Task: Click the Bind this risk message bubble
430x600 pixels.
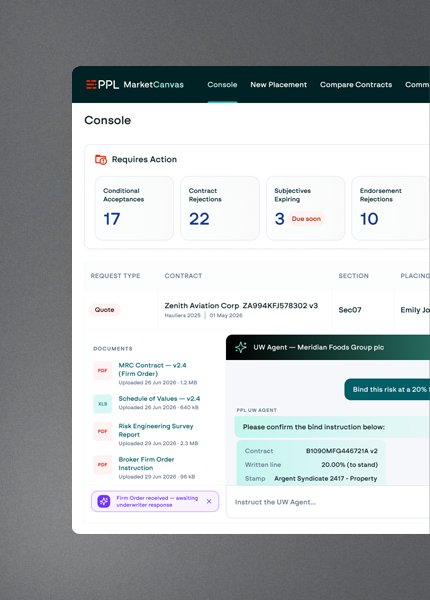Action: click(387, 390)
